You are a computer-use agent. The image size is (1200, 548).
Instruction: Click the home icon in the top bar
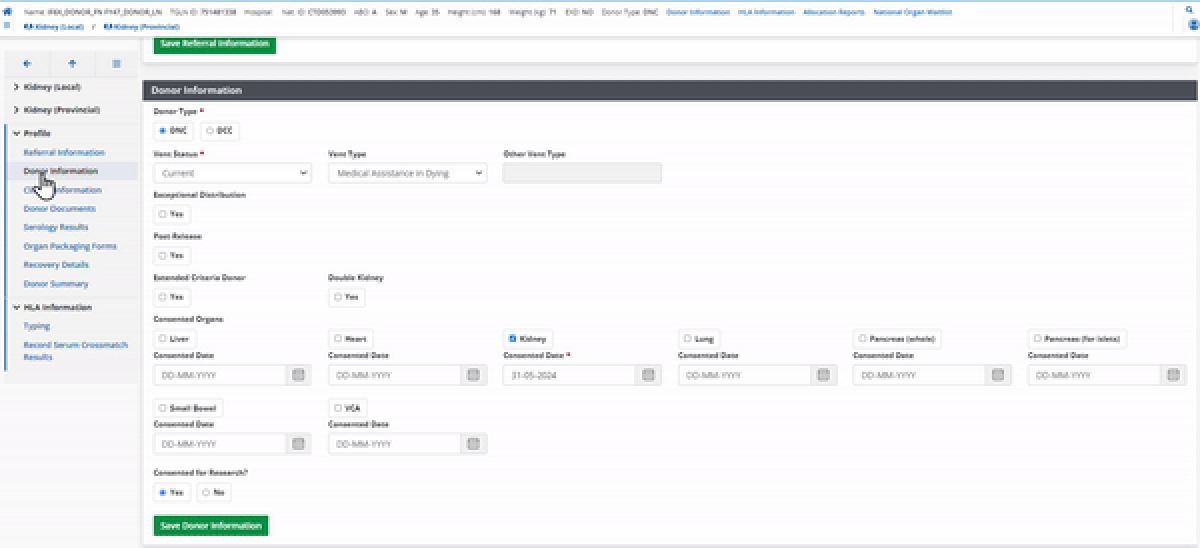click(8, 12)
